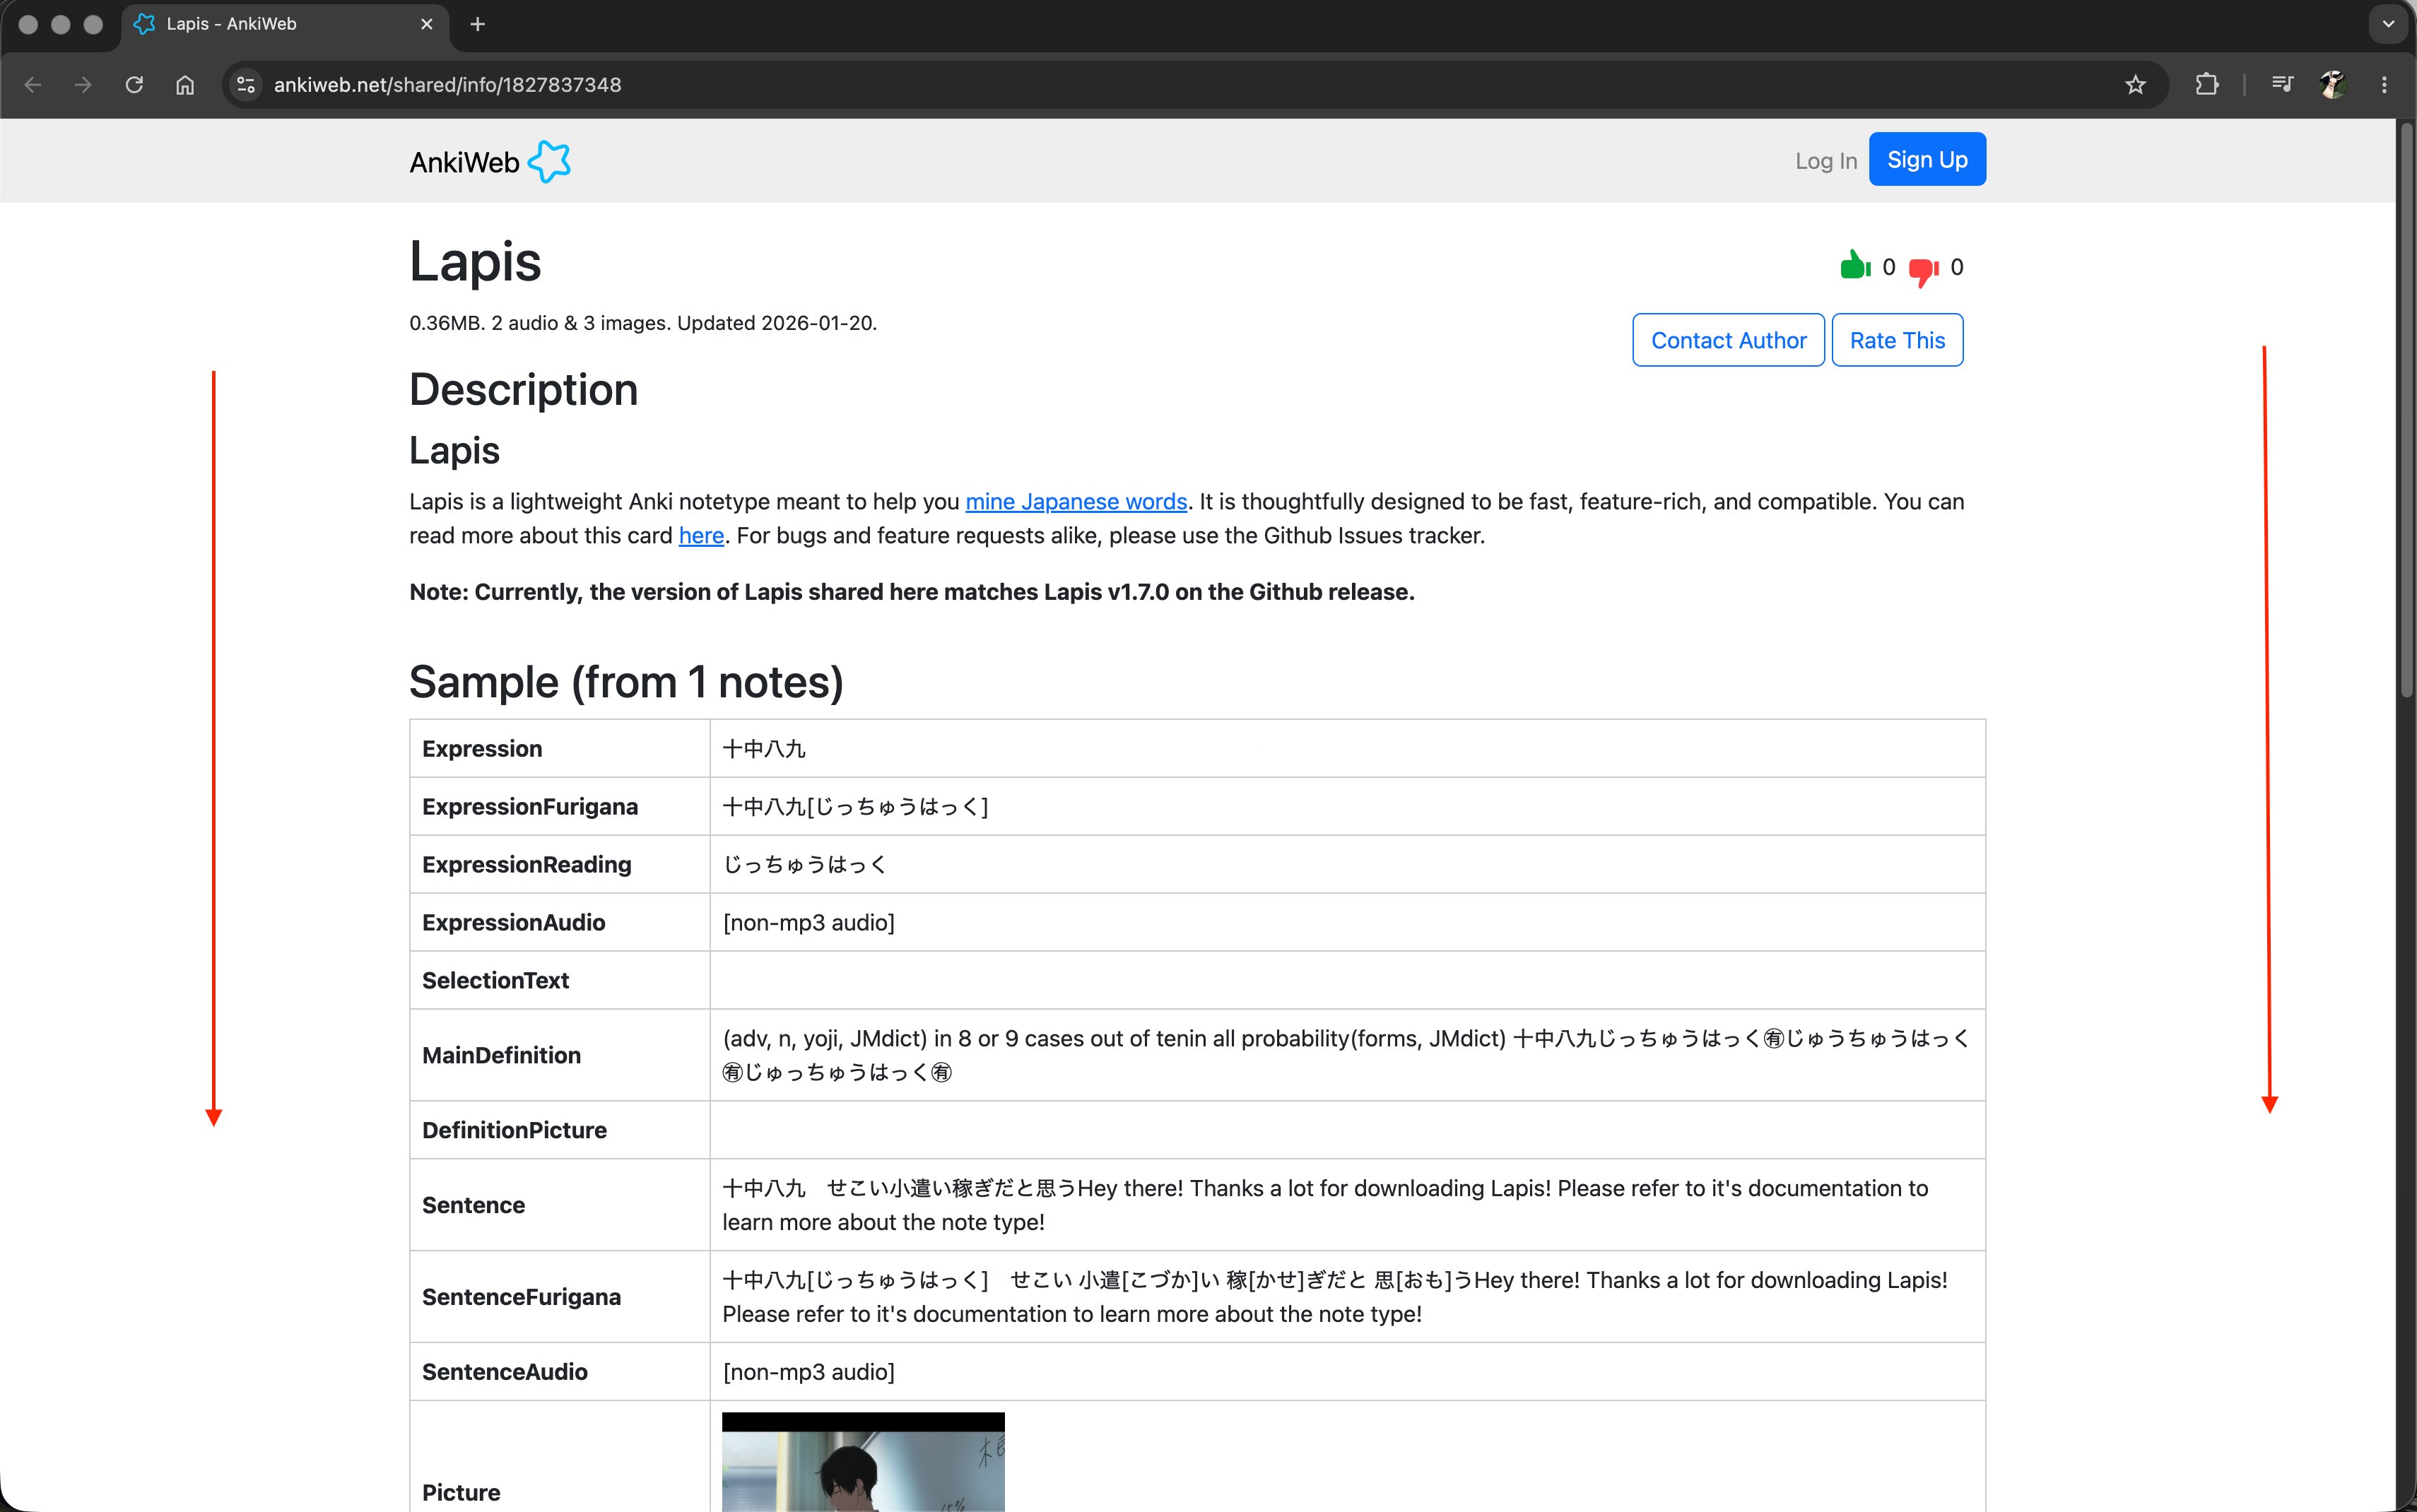Click the Log In link
Screen dimensions: 2417x1512
coord(1825,161)
